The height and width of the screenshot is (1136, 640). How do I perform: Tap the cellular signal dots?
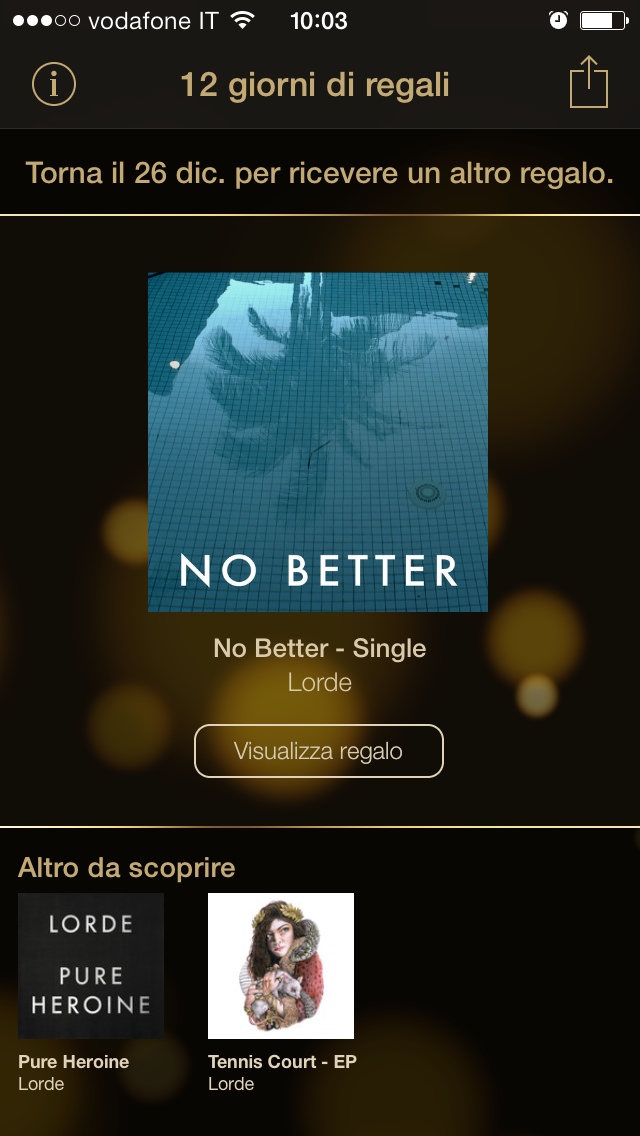click(46, 20)
